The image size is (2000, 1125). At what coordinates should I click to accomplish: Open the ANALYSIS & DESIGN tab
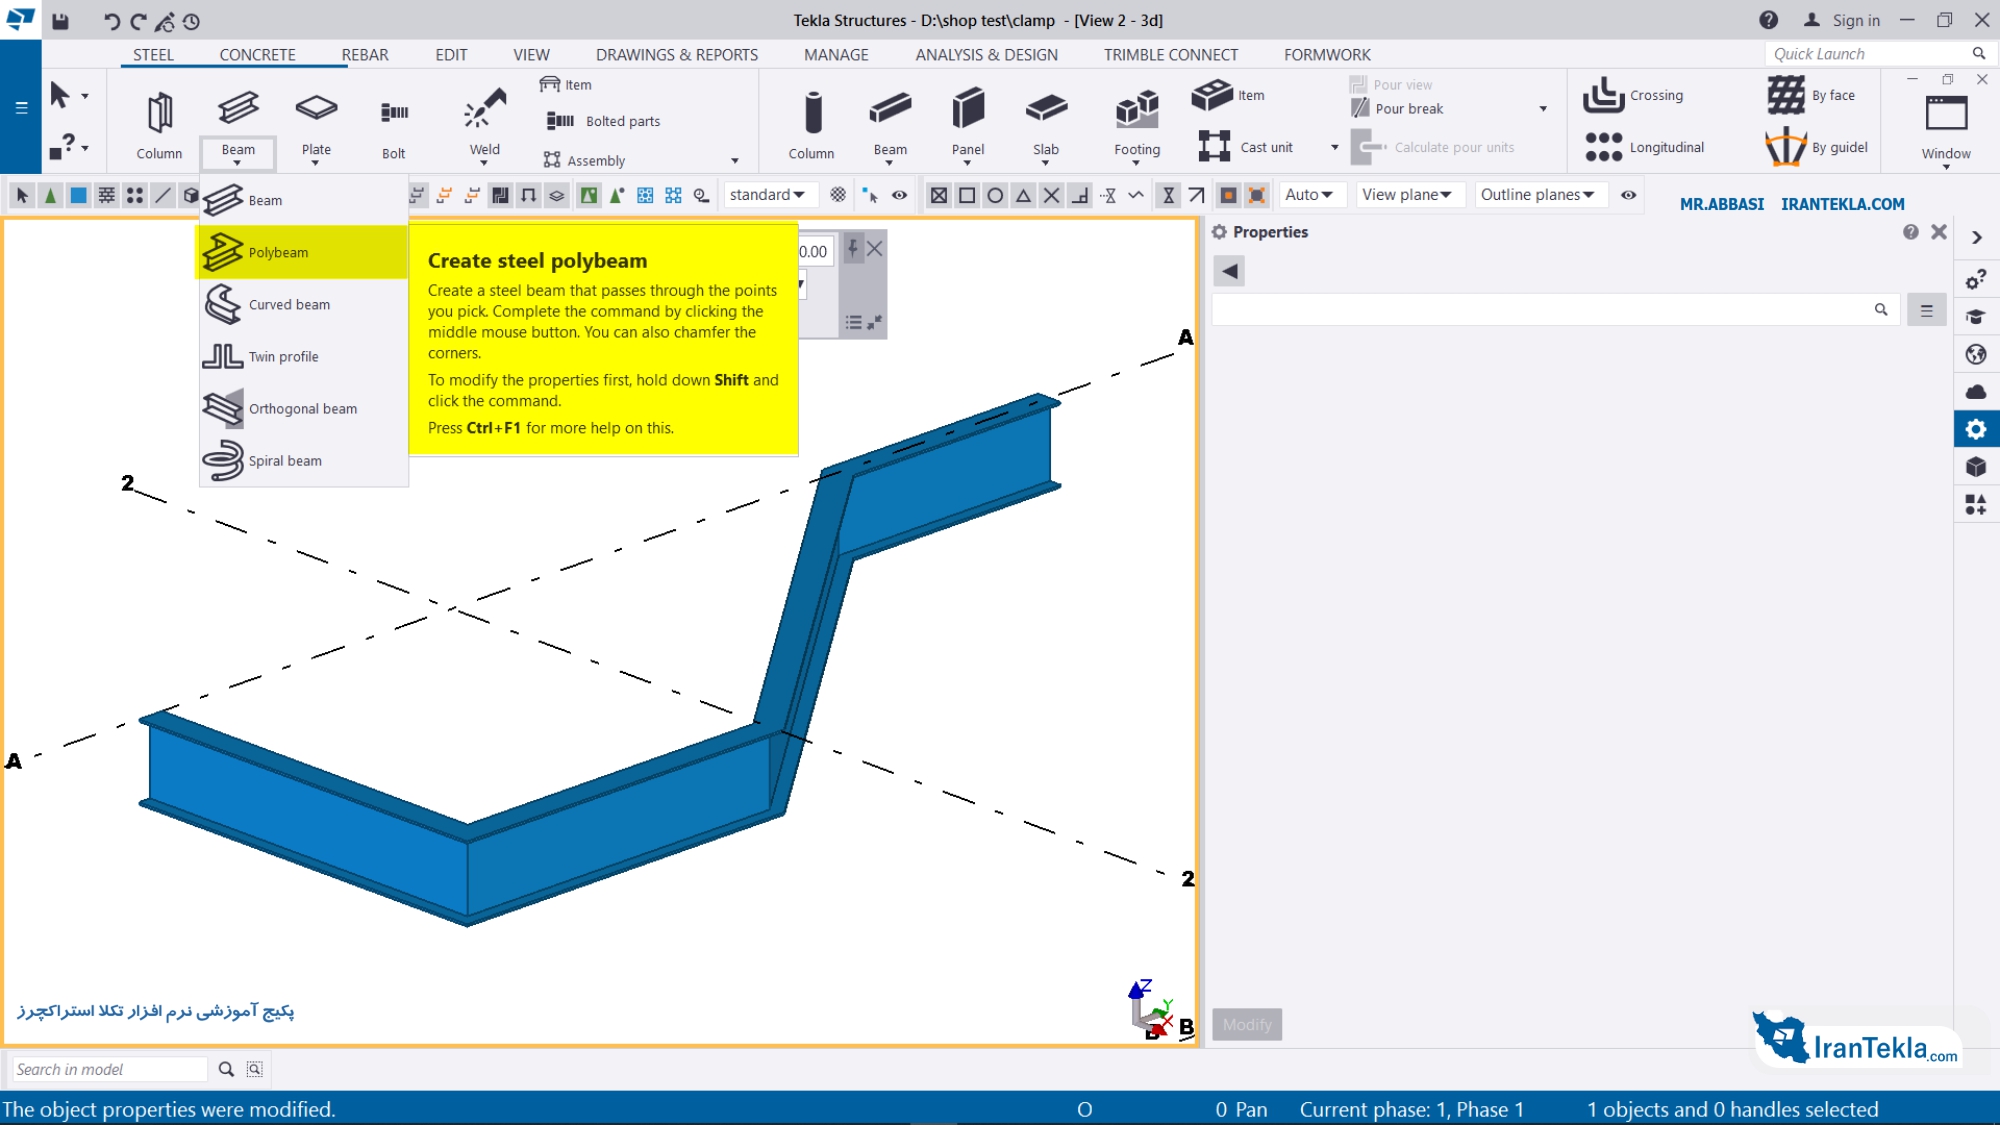click(986, 55)
